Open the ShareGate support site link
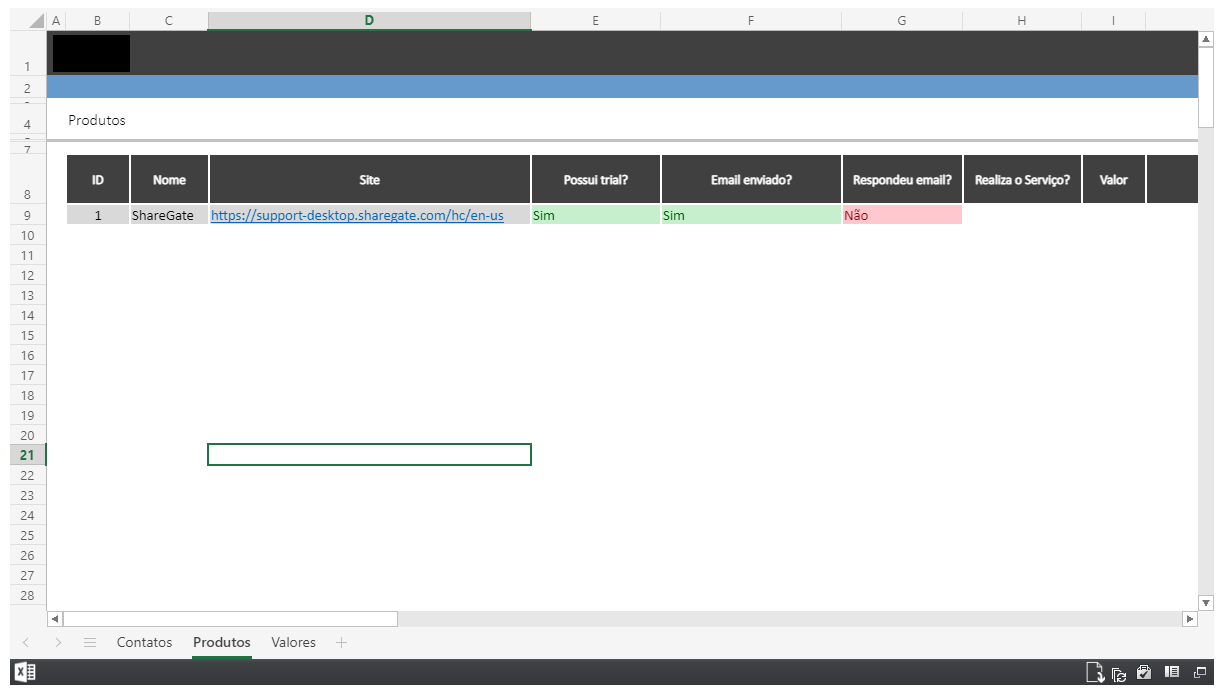The height and width of the screenshot is (692, 1226). (357, 215)
